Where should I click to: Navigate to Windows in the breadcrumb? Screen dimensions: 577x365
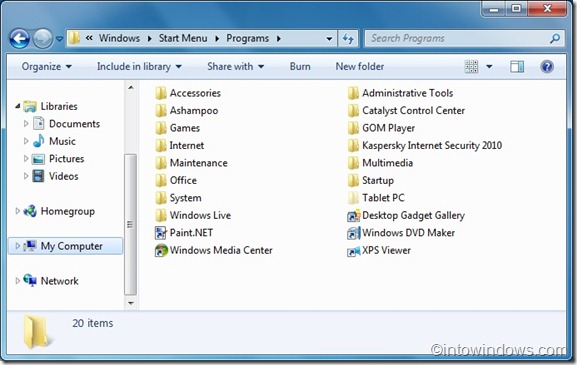[x=119, y=38]
